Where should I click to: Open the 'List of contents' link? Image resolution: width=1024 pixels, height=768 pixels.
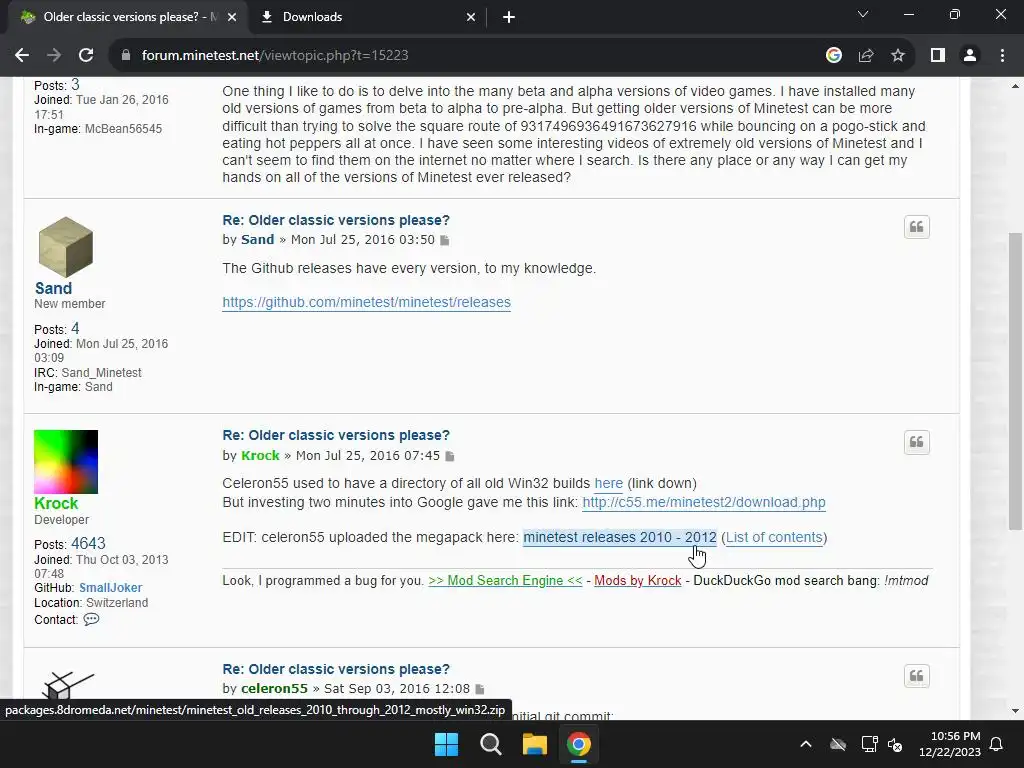click(x=774, y=537)
